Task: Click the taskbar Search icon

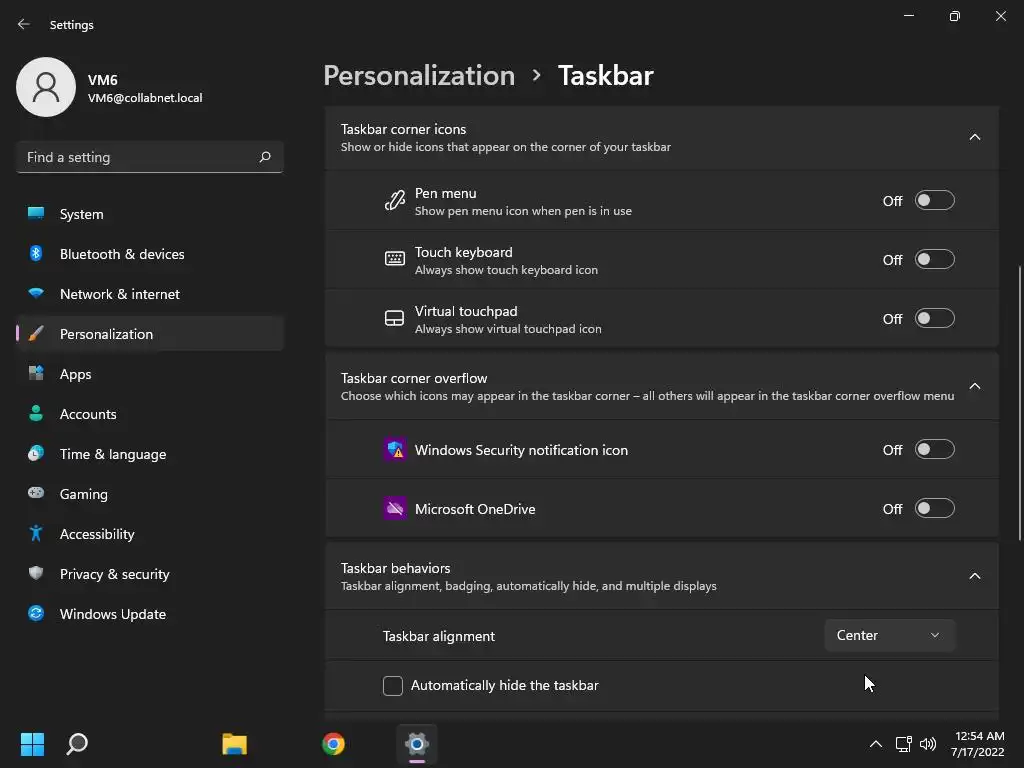Action: (77, 744)
